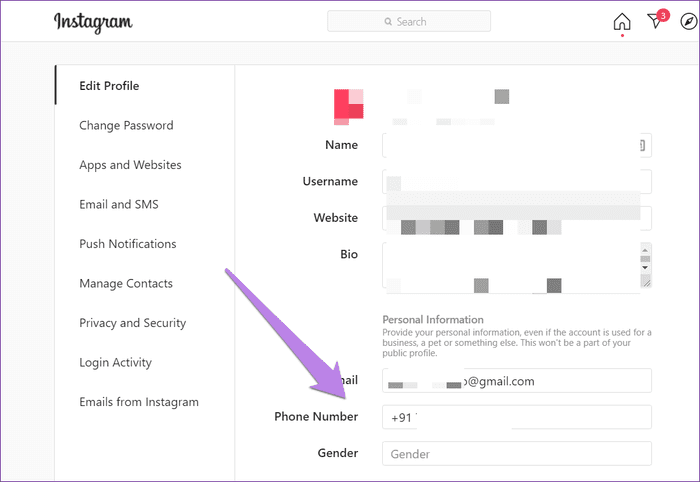Click Bio scrollbar down arrow

point(645,268)
